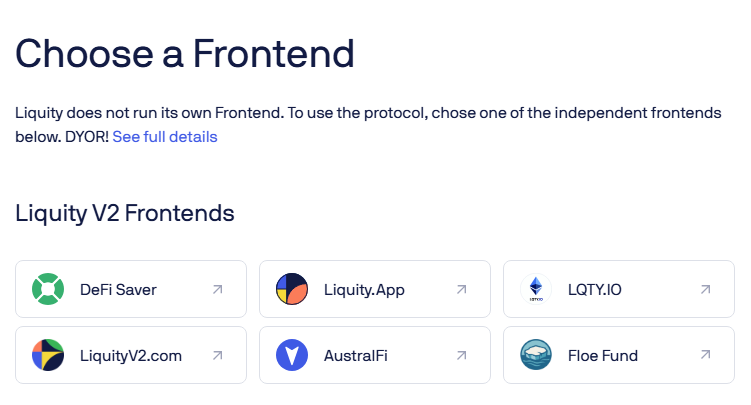Open the See full details link
Viewport: 751px width, 405px height.
pyautogui.click(x=164, y=137)
